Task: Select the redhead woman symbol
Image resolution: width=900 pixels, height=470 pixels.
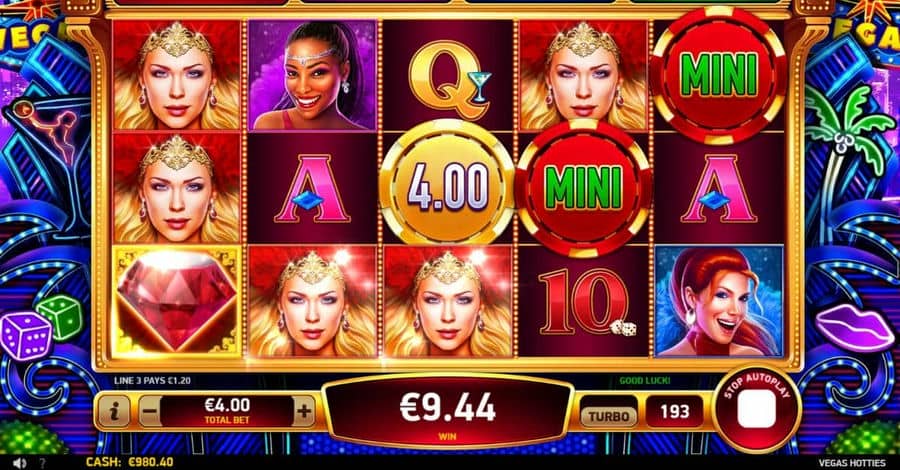Action: [719, 301]
